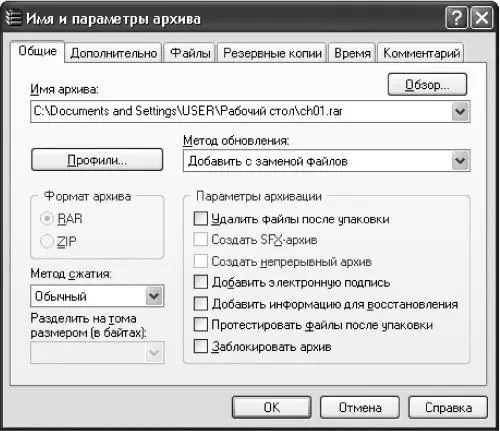This screenshot has width=500, height=431.
Task: Click the Обзор... browse button
Action: click(x=427, y=85)
